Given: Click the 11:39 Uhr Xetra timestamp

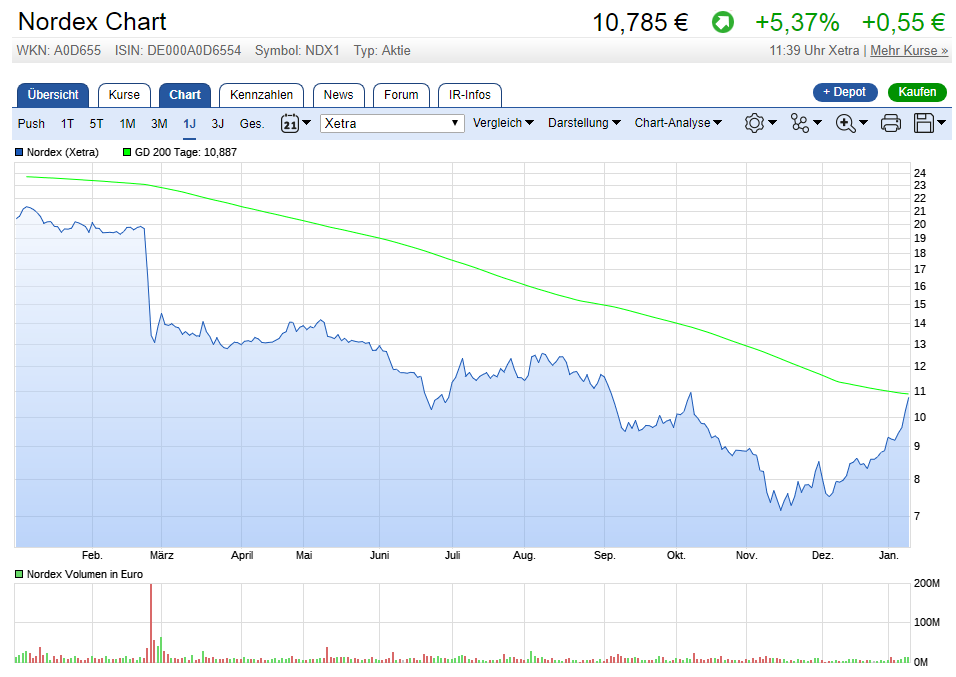Looking at the screenshot, I should [x=814, y=51].
